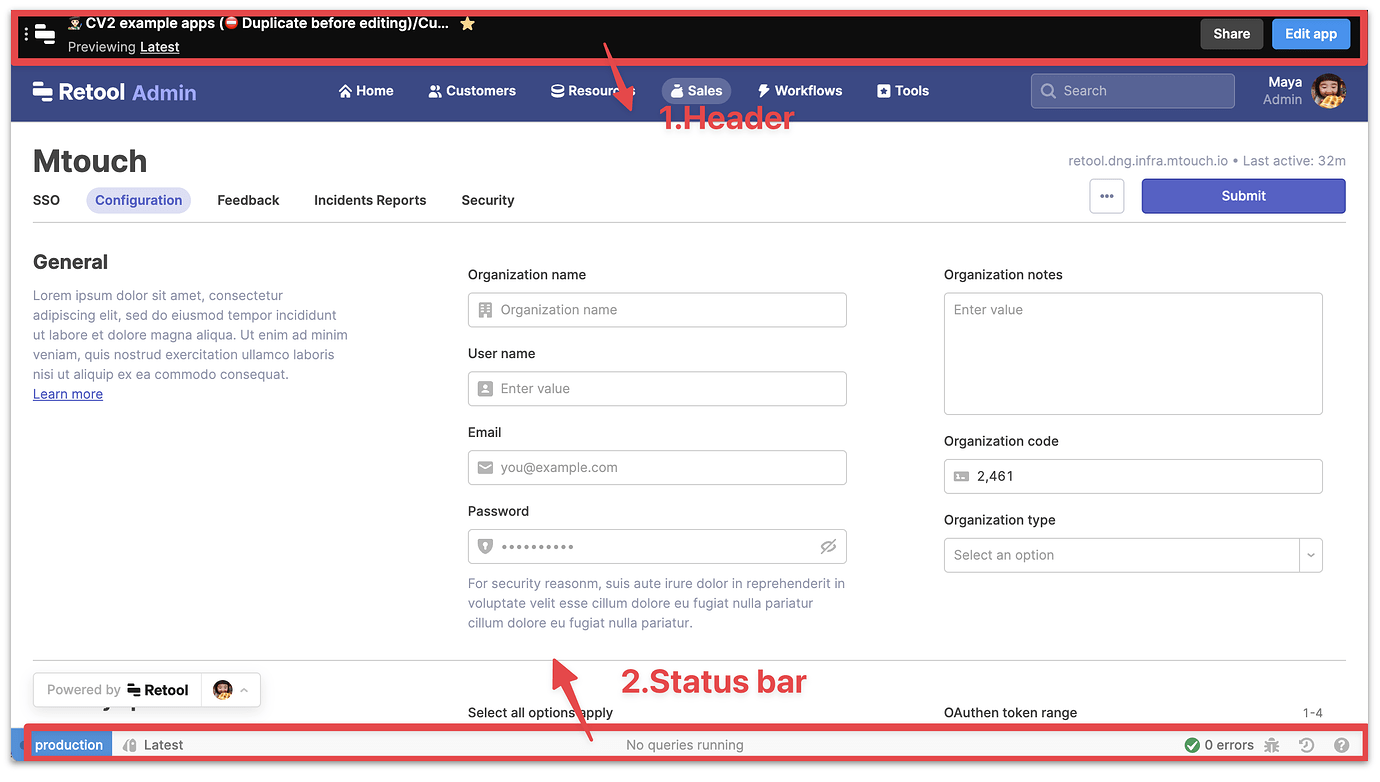Click the Organization code field

point(1133,477)
